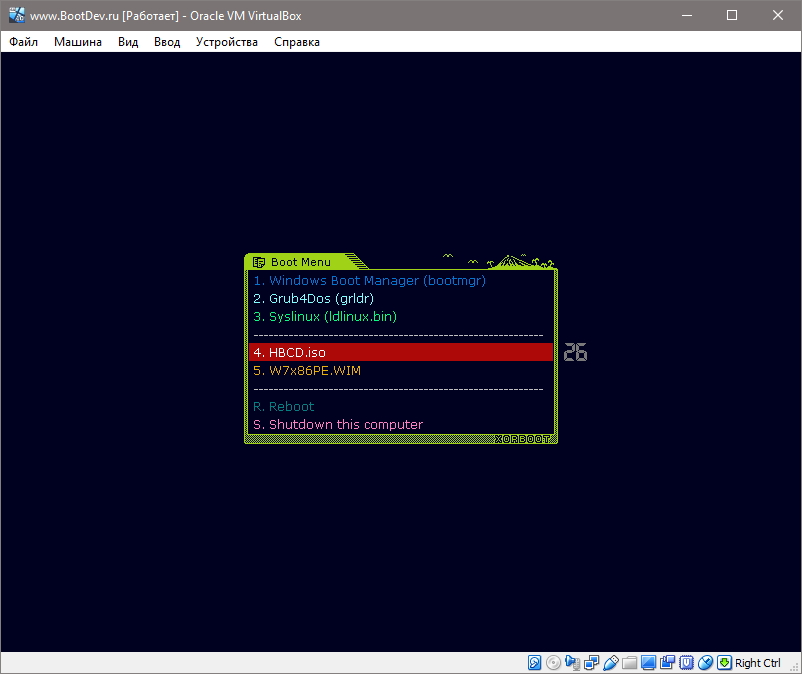Click the VirtualBox icon in the title bar
This screenshot has width=802, height=674.
tap(13, 14)
